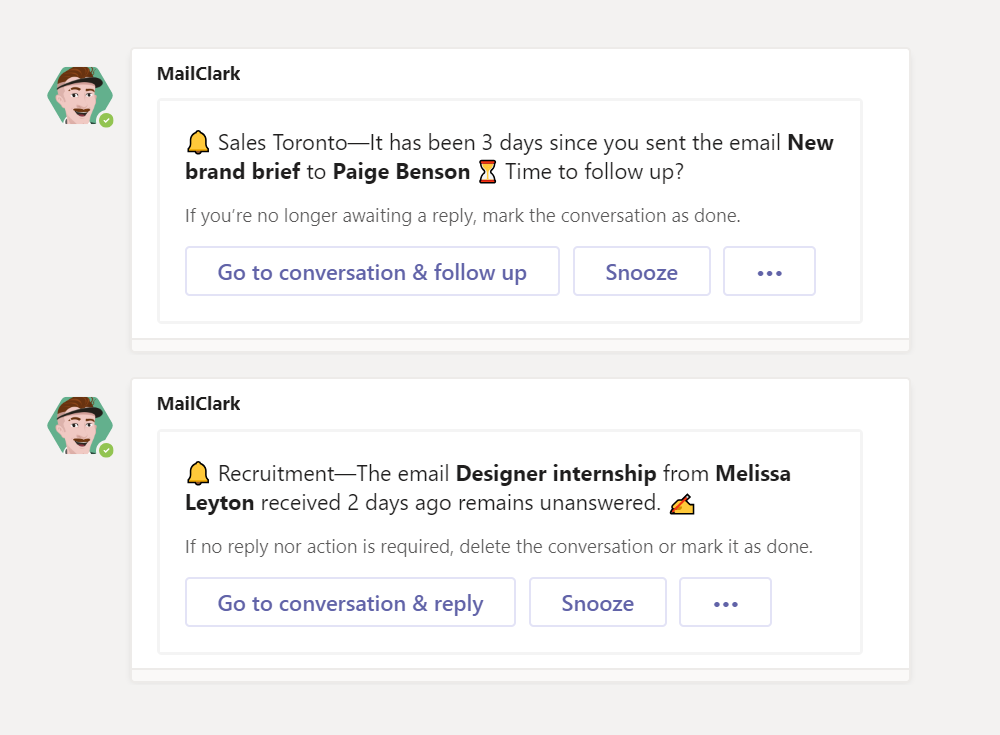This screenshot has height=735, width=1000.
Task: Click hourglass emoji before 'Time to follow up?'
Action: click(487, 172)
